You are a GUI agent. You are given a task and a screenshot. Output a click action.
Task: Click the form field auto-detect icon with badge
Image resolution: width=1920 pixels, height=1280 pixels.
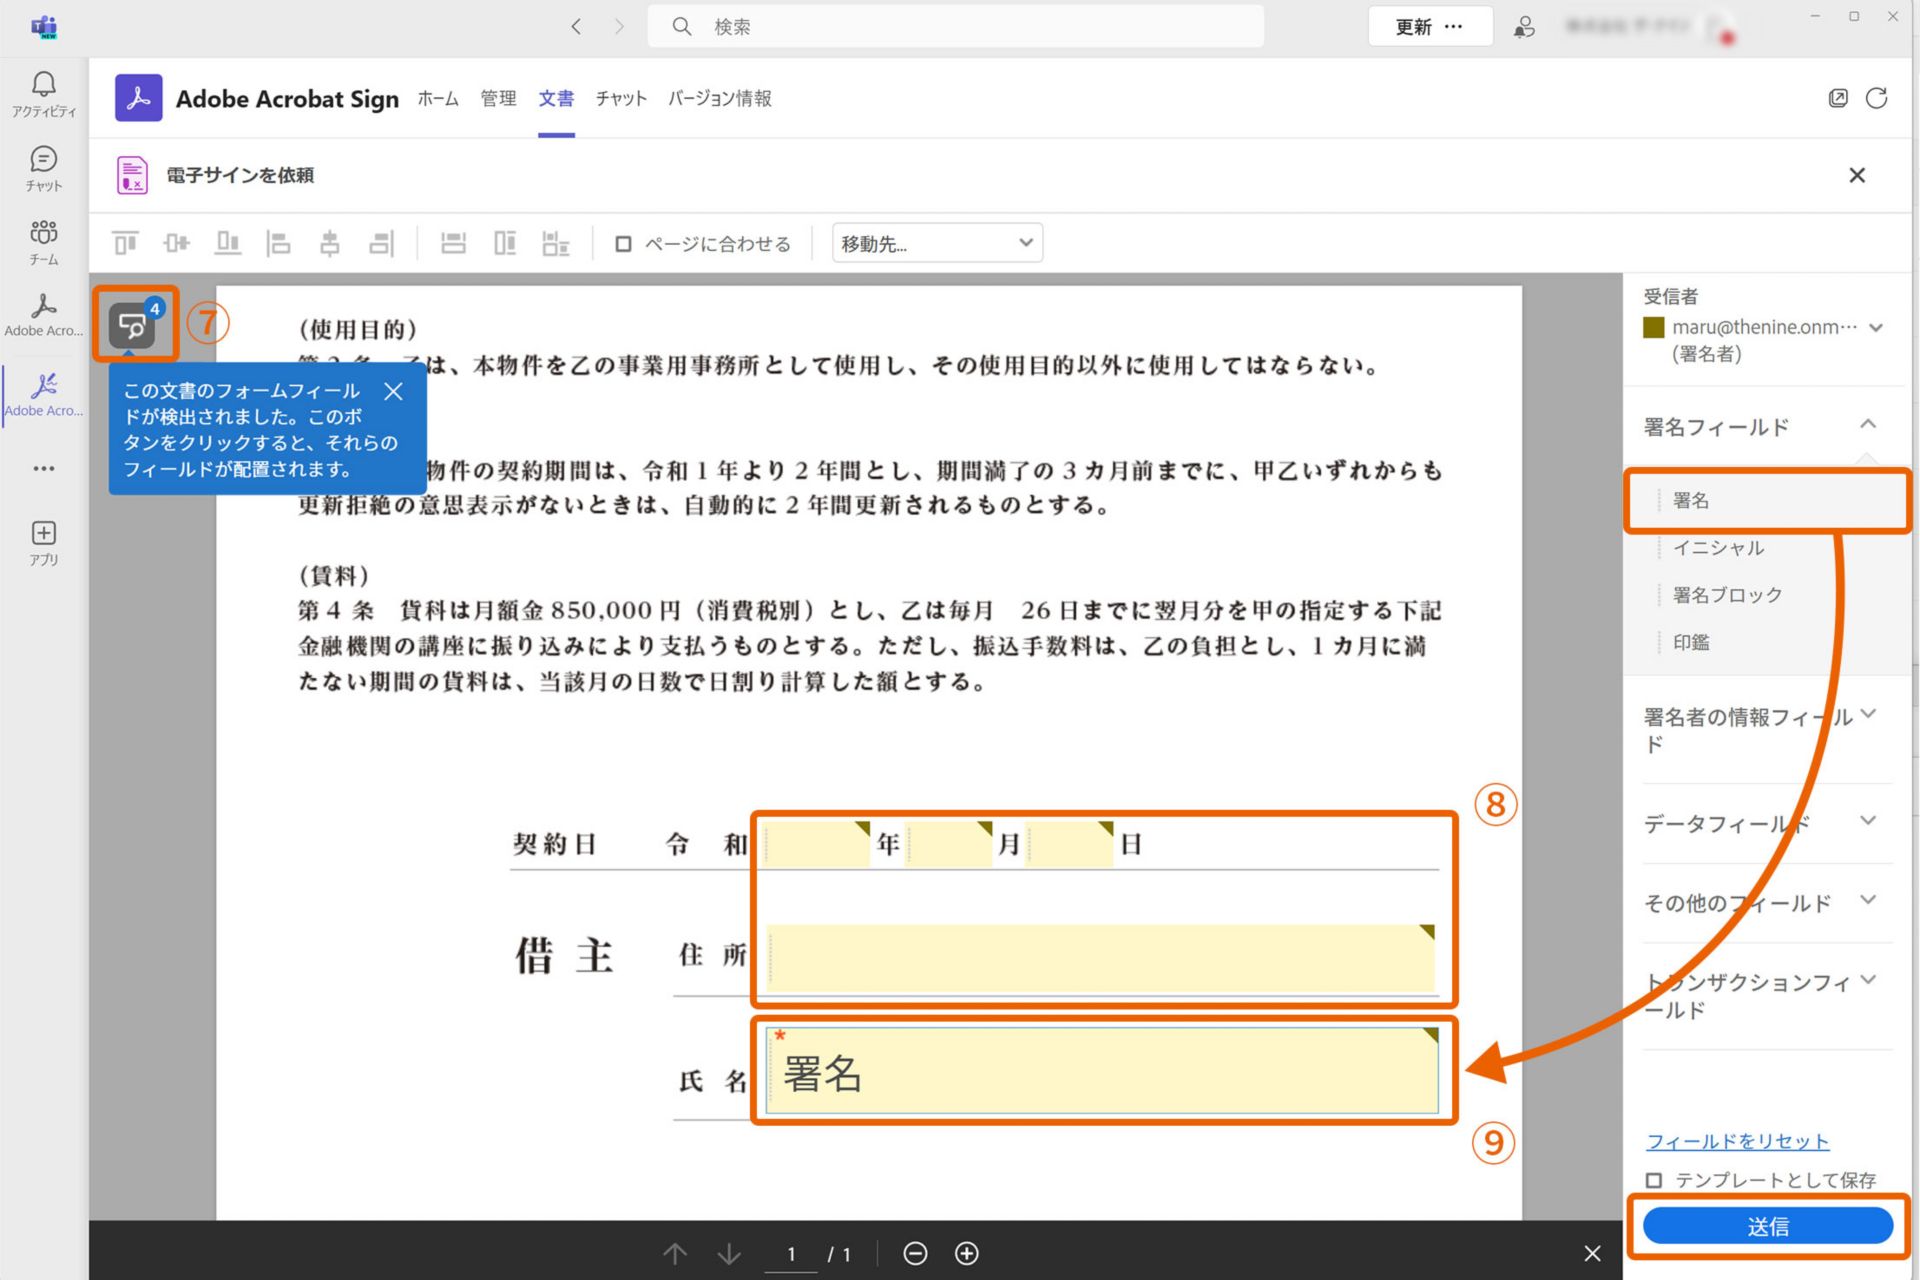point(133,325)
